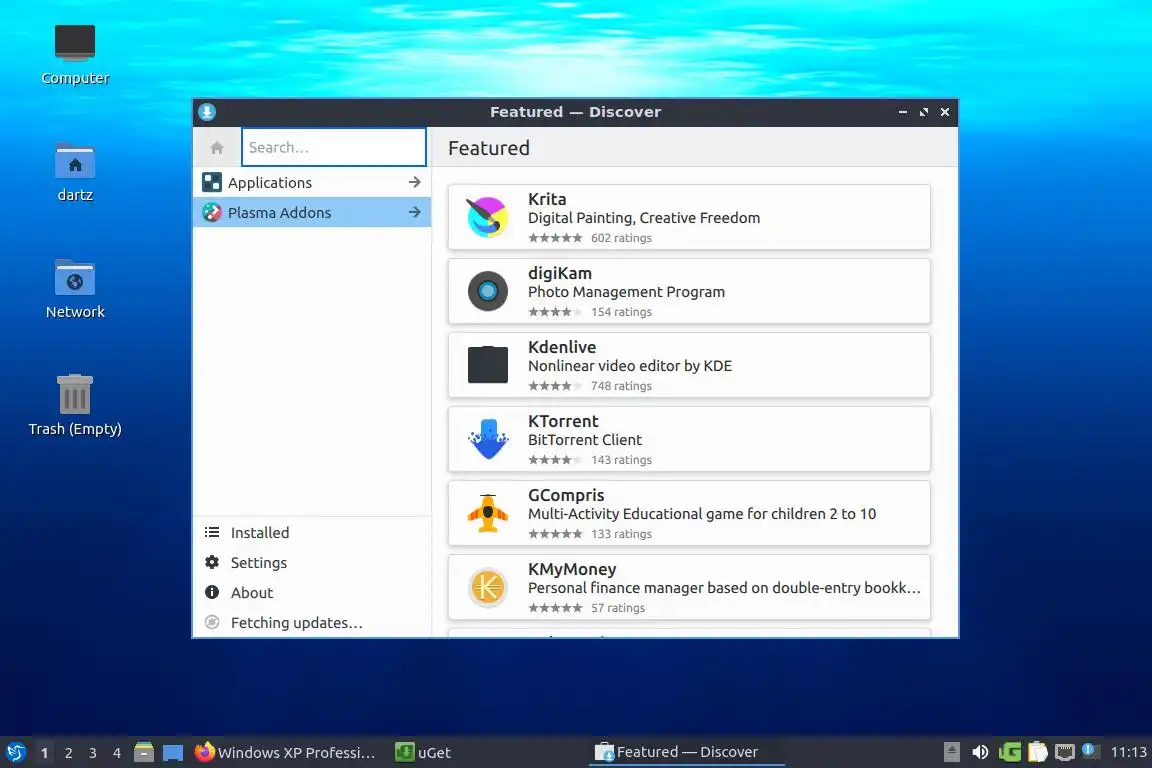Click 'BitTorrent Client' description
The height and width of the screenshot is (768, 1152).
coord(585,439)
